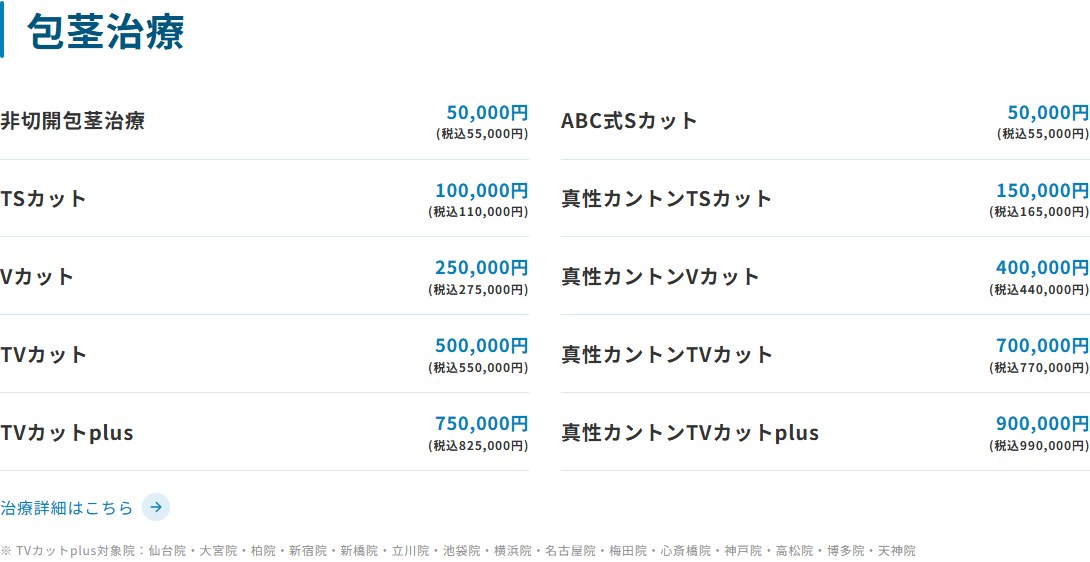Click the (税込990,000円) tax-included price
Screen dimensions: 1090x562
pyautogui.click(x=1039, y=446)
